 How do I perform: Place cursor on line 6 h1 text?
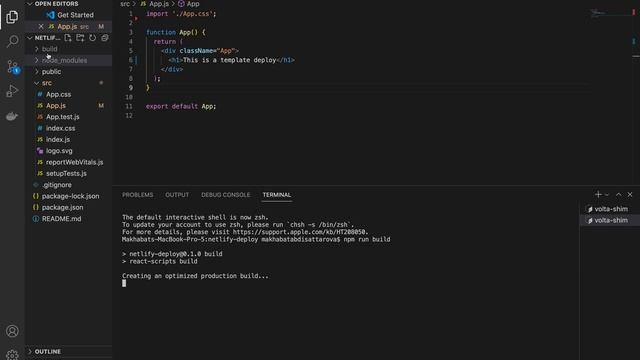pyautogui.click(x=229, y=60)
